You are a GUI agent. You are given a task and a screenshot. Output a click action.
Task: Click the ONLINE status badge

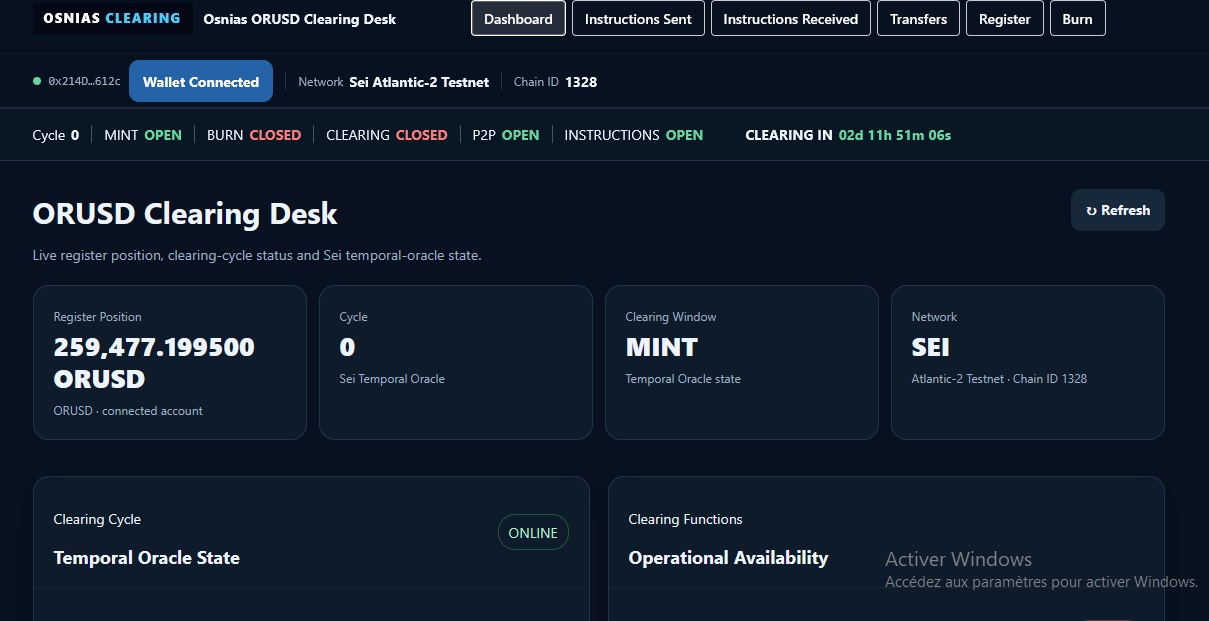[533, 533]
